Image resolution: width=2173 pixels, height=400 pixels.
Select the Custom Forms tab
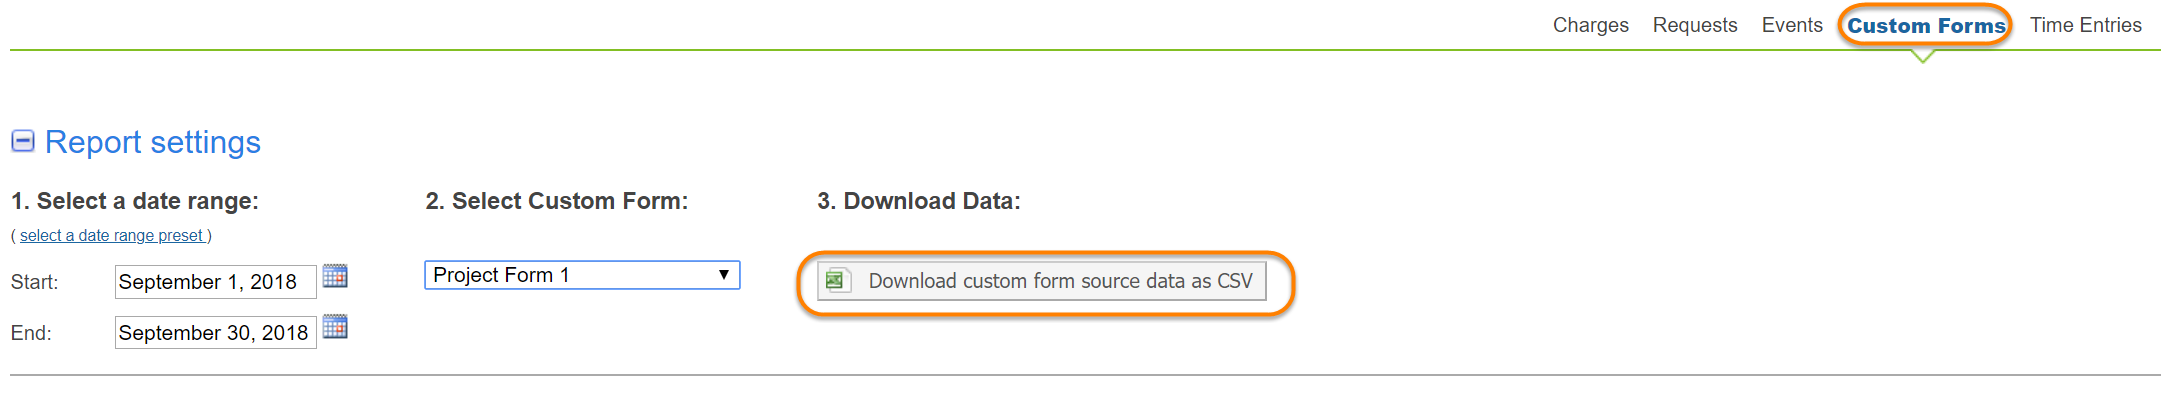point(1925,26)
